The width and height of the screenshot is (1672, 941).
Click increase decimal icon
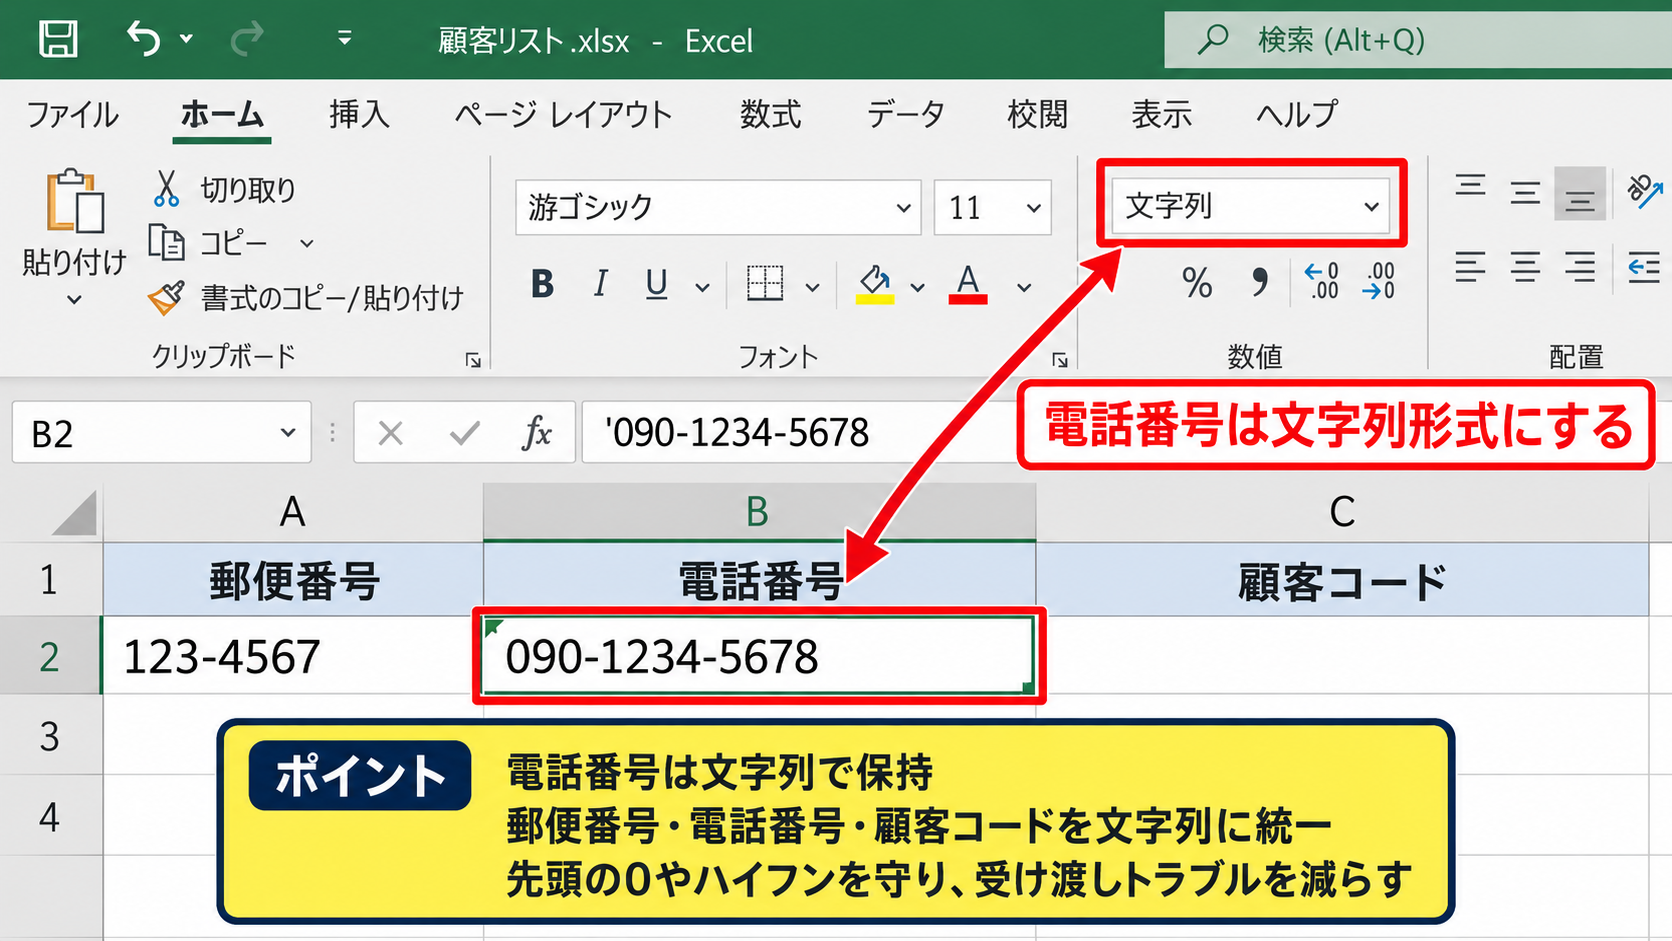click(x=1322, y=281)
